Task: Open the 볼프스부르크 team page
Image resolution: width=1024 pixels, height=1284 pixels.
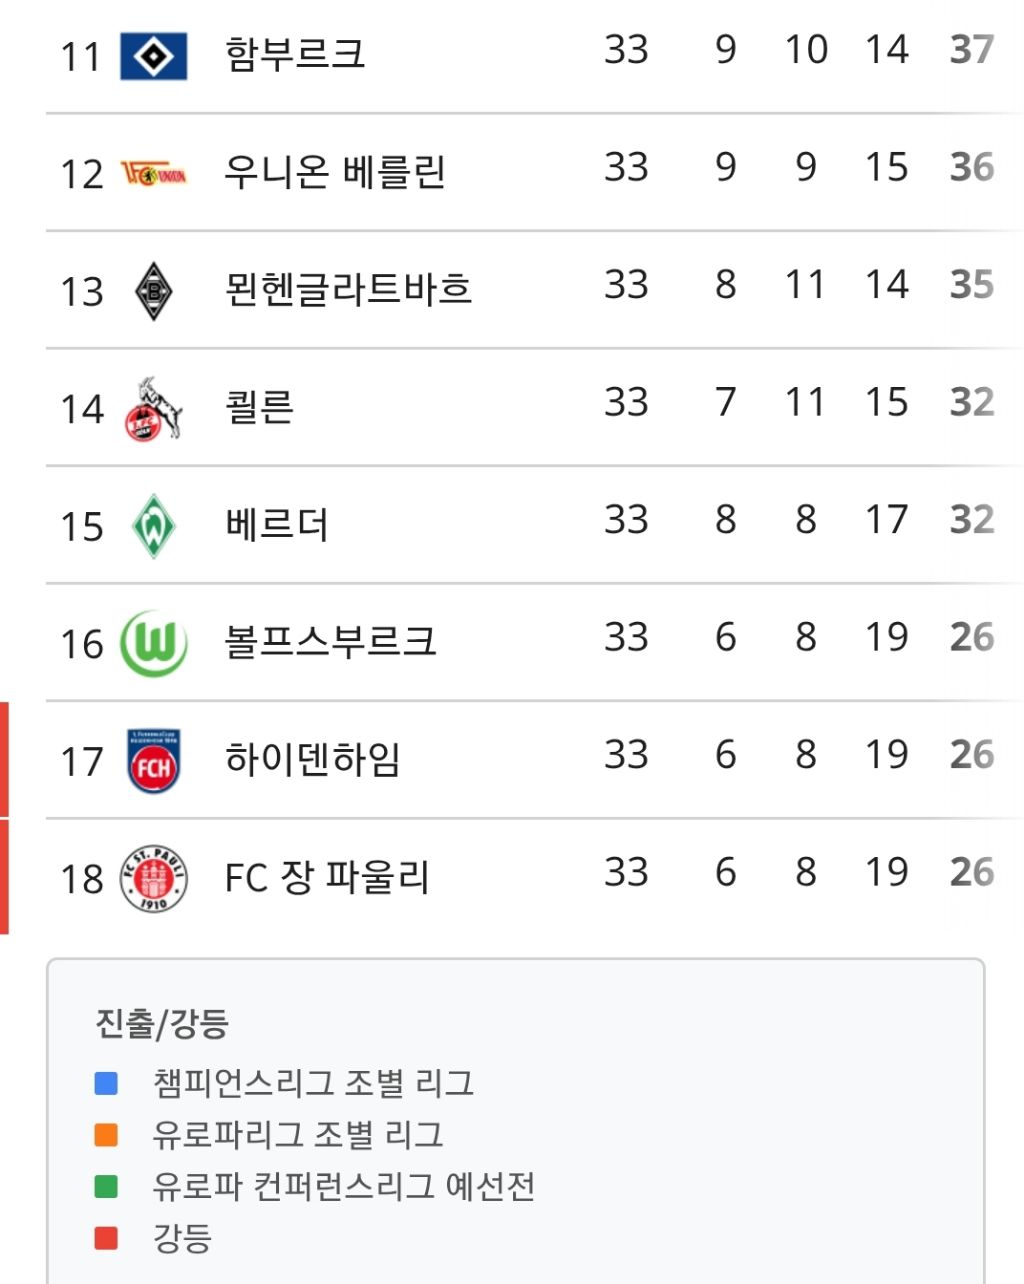Action: pyautogui.click(x=331, y=641)
